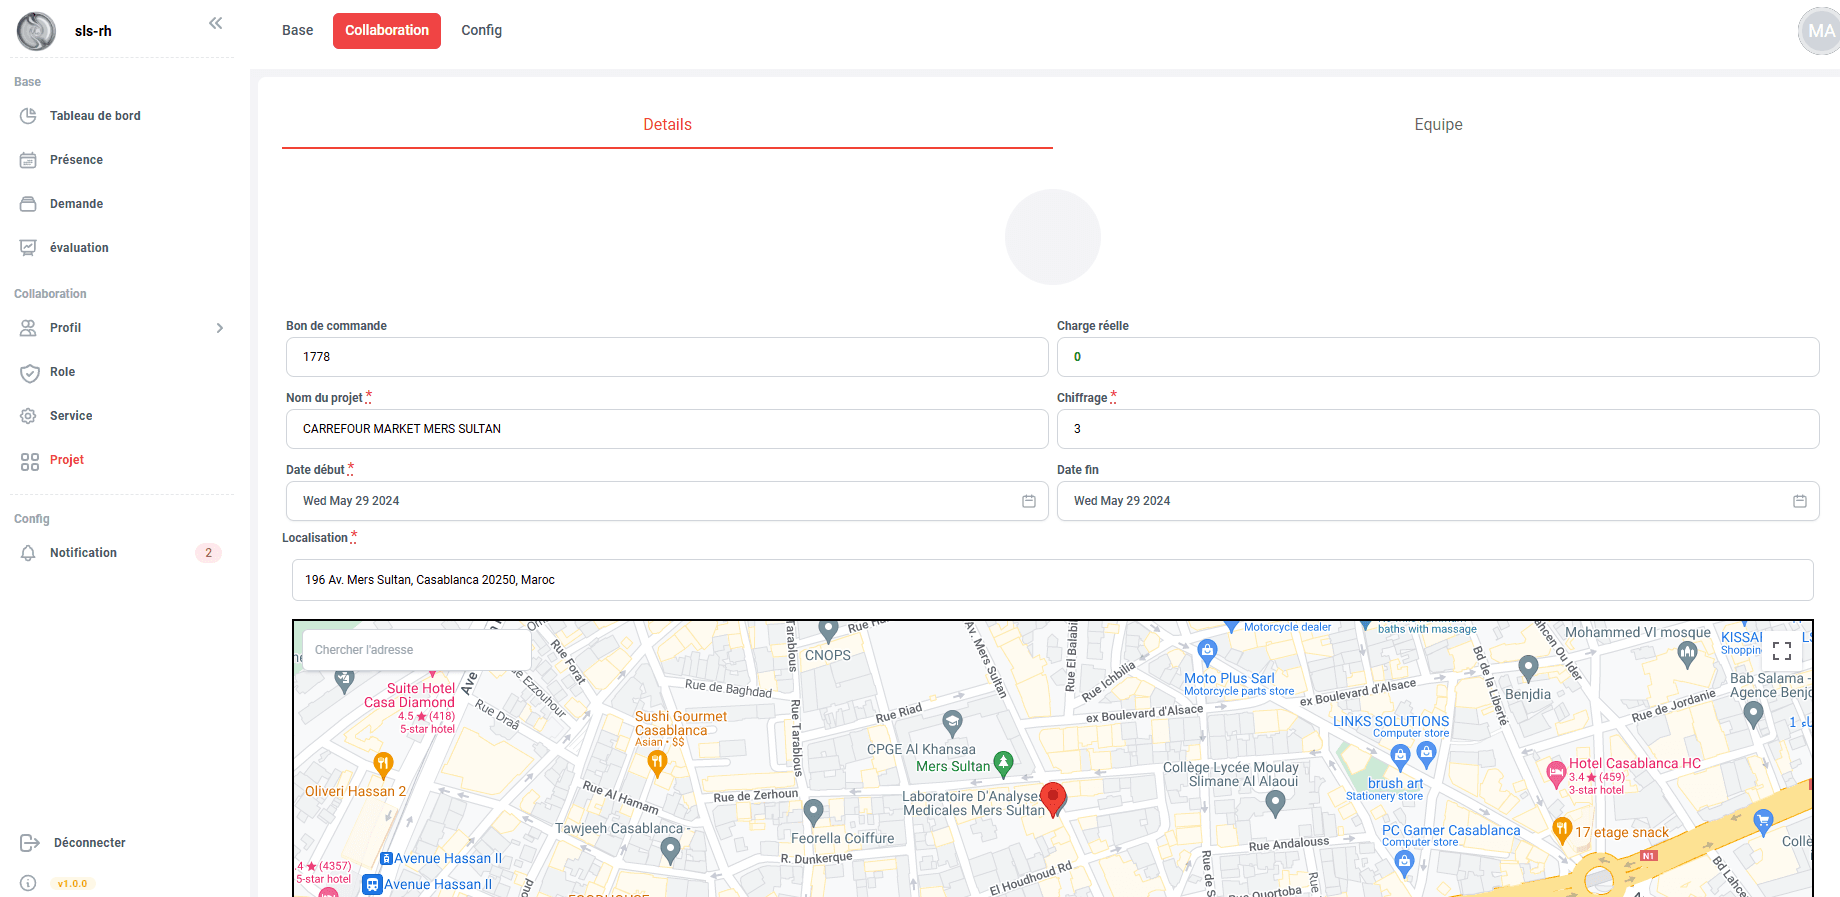This screenshot has height=897, width=1840.
Task: Click 17 etage snack restaurant pin
Action: (1561, 829)
